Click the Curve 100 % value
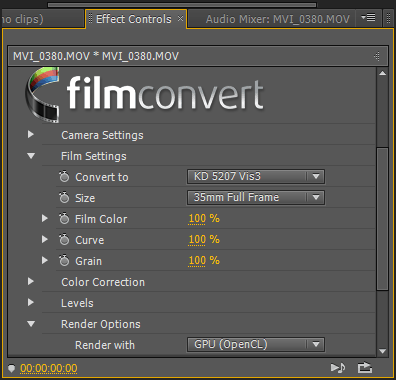Screen dimensions: 396x380 204,240
